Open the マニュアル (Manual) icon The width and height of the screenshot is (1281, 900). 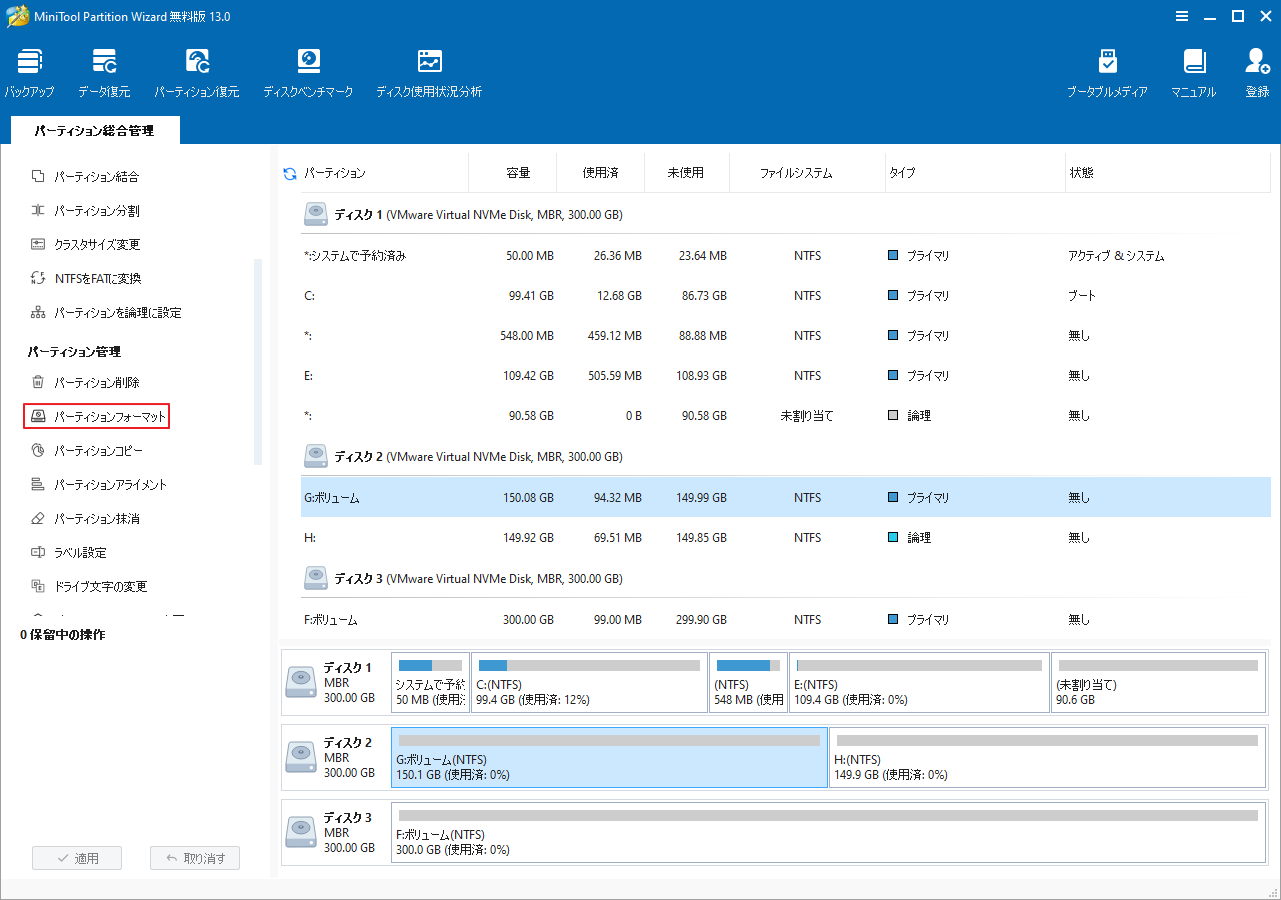[x=1192, y=70]
